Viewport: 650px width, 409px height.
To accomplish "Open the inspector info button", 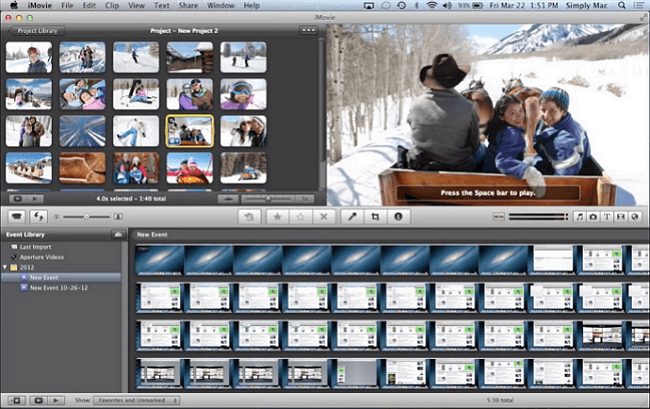I will [x=398, y=217].
